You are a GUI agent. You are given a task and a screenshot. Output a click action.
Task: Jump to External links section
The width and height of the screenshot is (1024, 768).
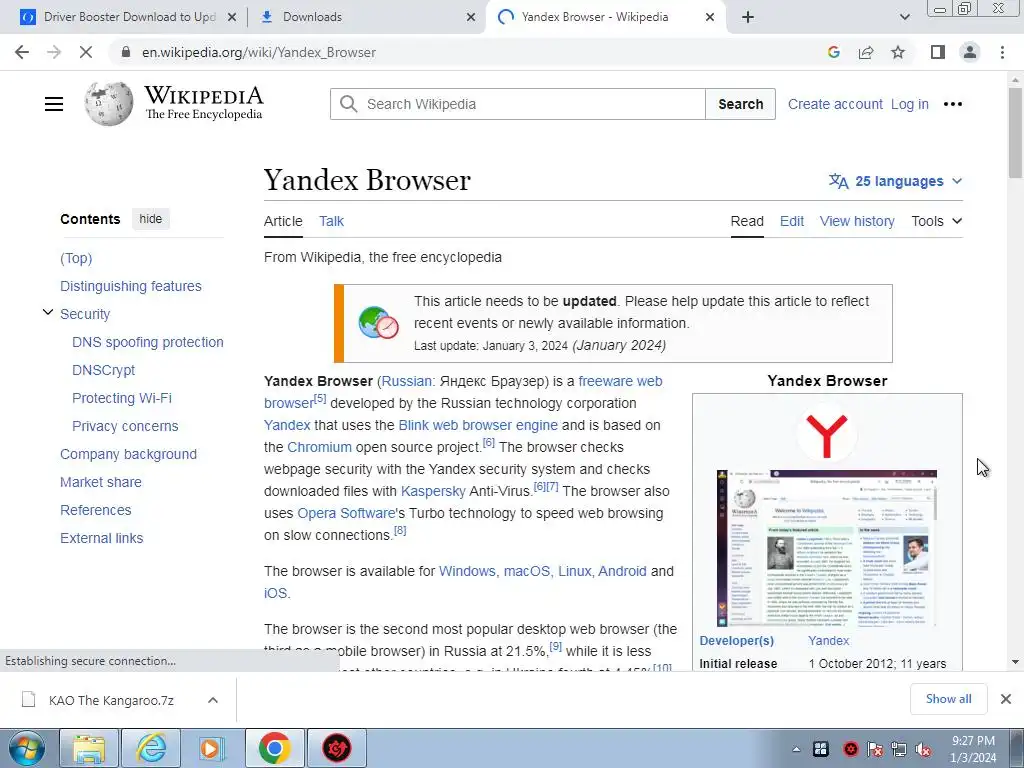(x=101, y=539)
